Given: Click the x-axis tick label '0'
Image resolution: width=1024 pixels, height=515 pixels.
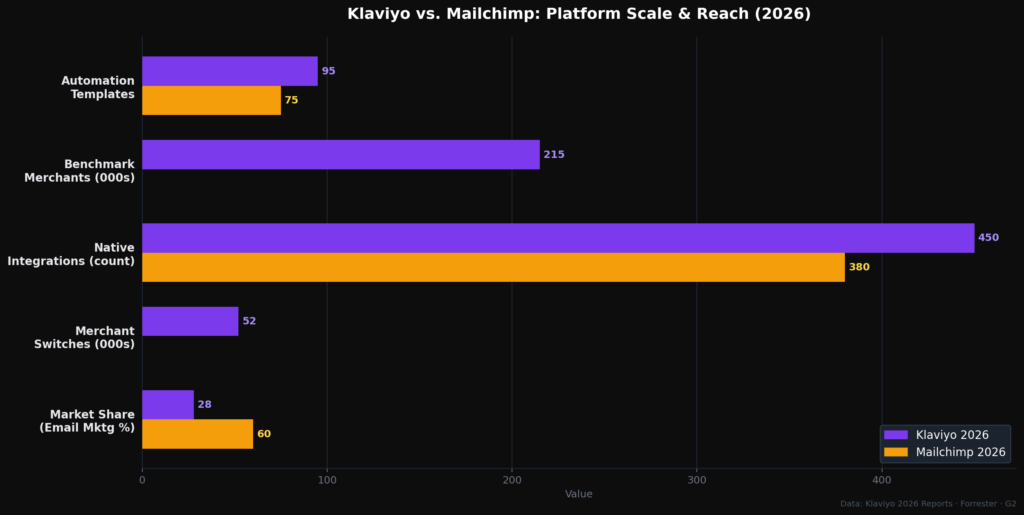Looking at the screenshot, I should [x=142, y=480].
